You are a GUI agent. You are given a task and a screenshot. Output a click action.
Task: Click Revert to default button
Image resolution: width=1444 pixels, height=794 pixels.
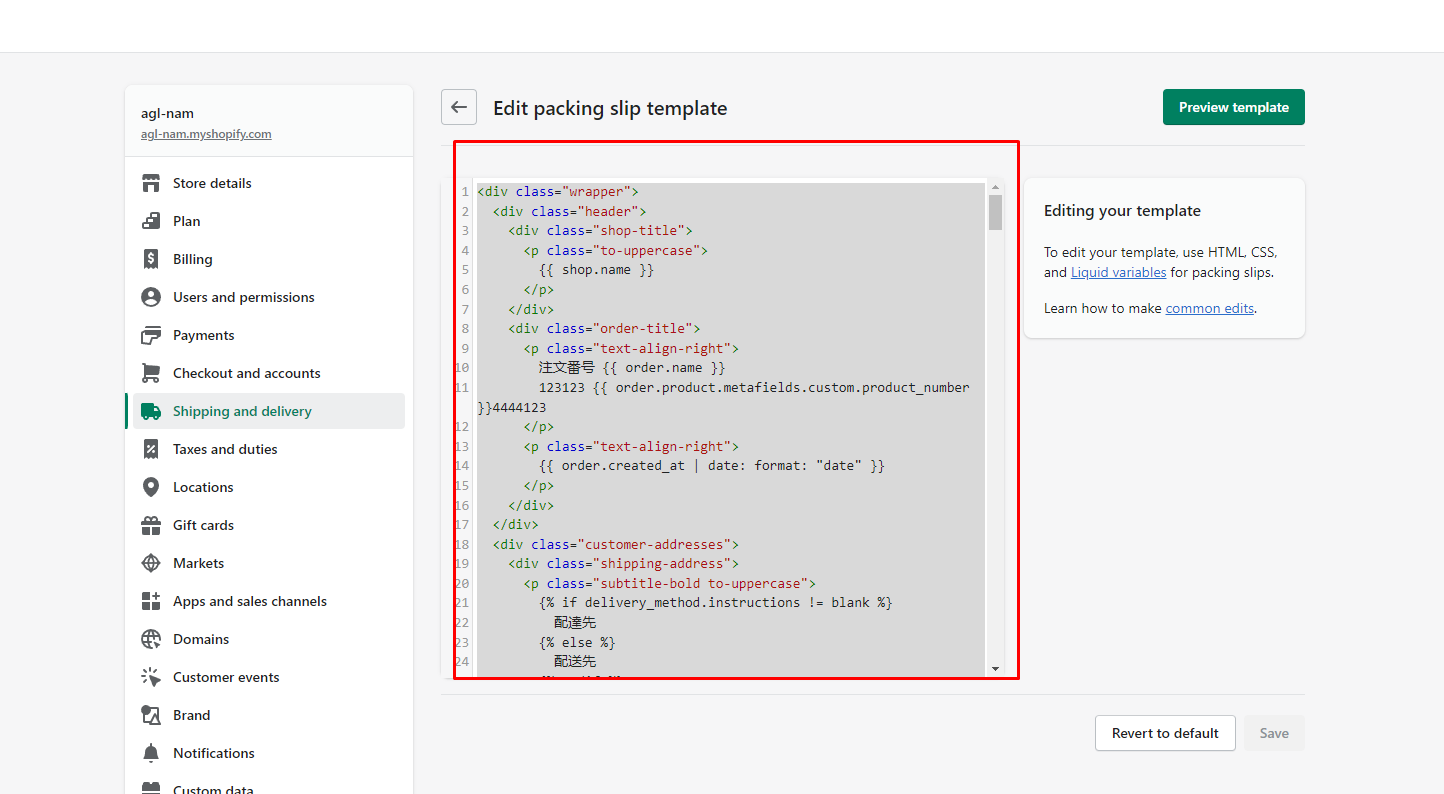pyautogui.click(x=1165, y=733)
